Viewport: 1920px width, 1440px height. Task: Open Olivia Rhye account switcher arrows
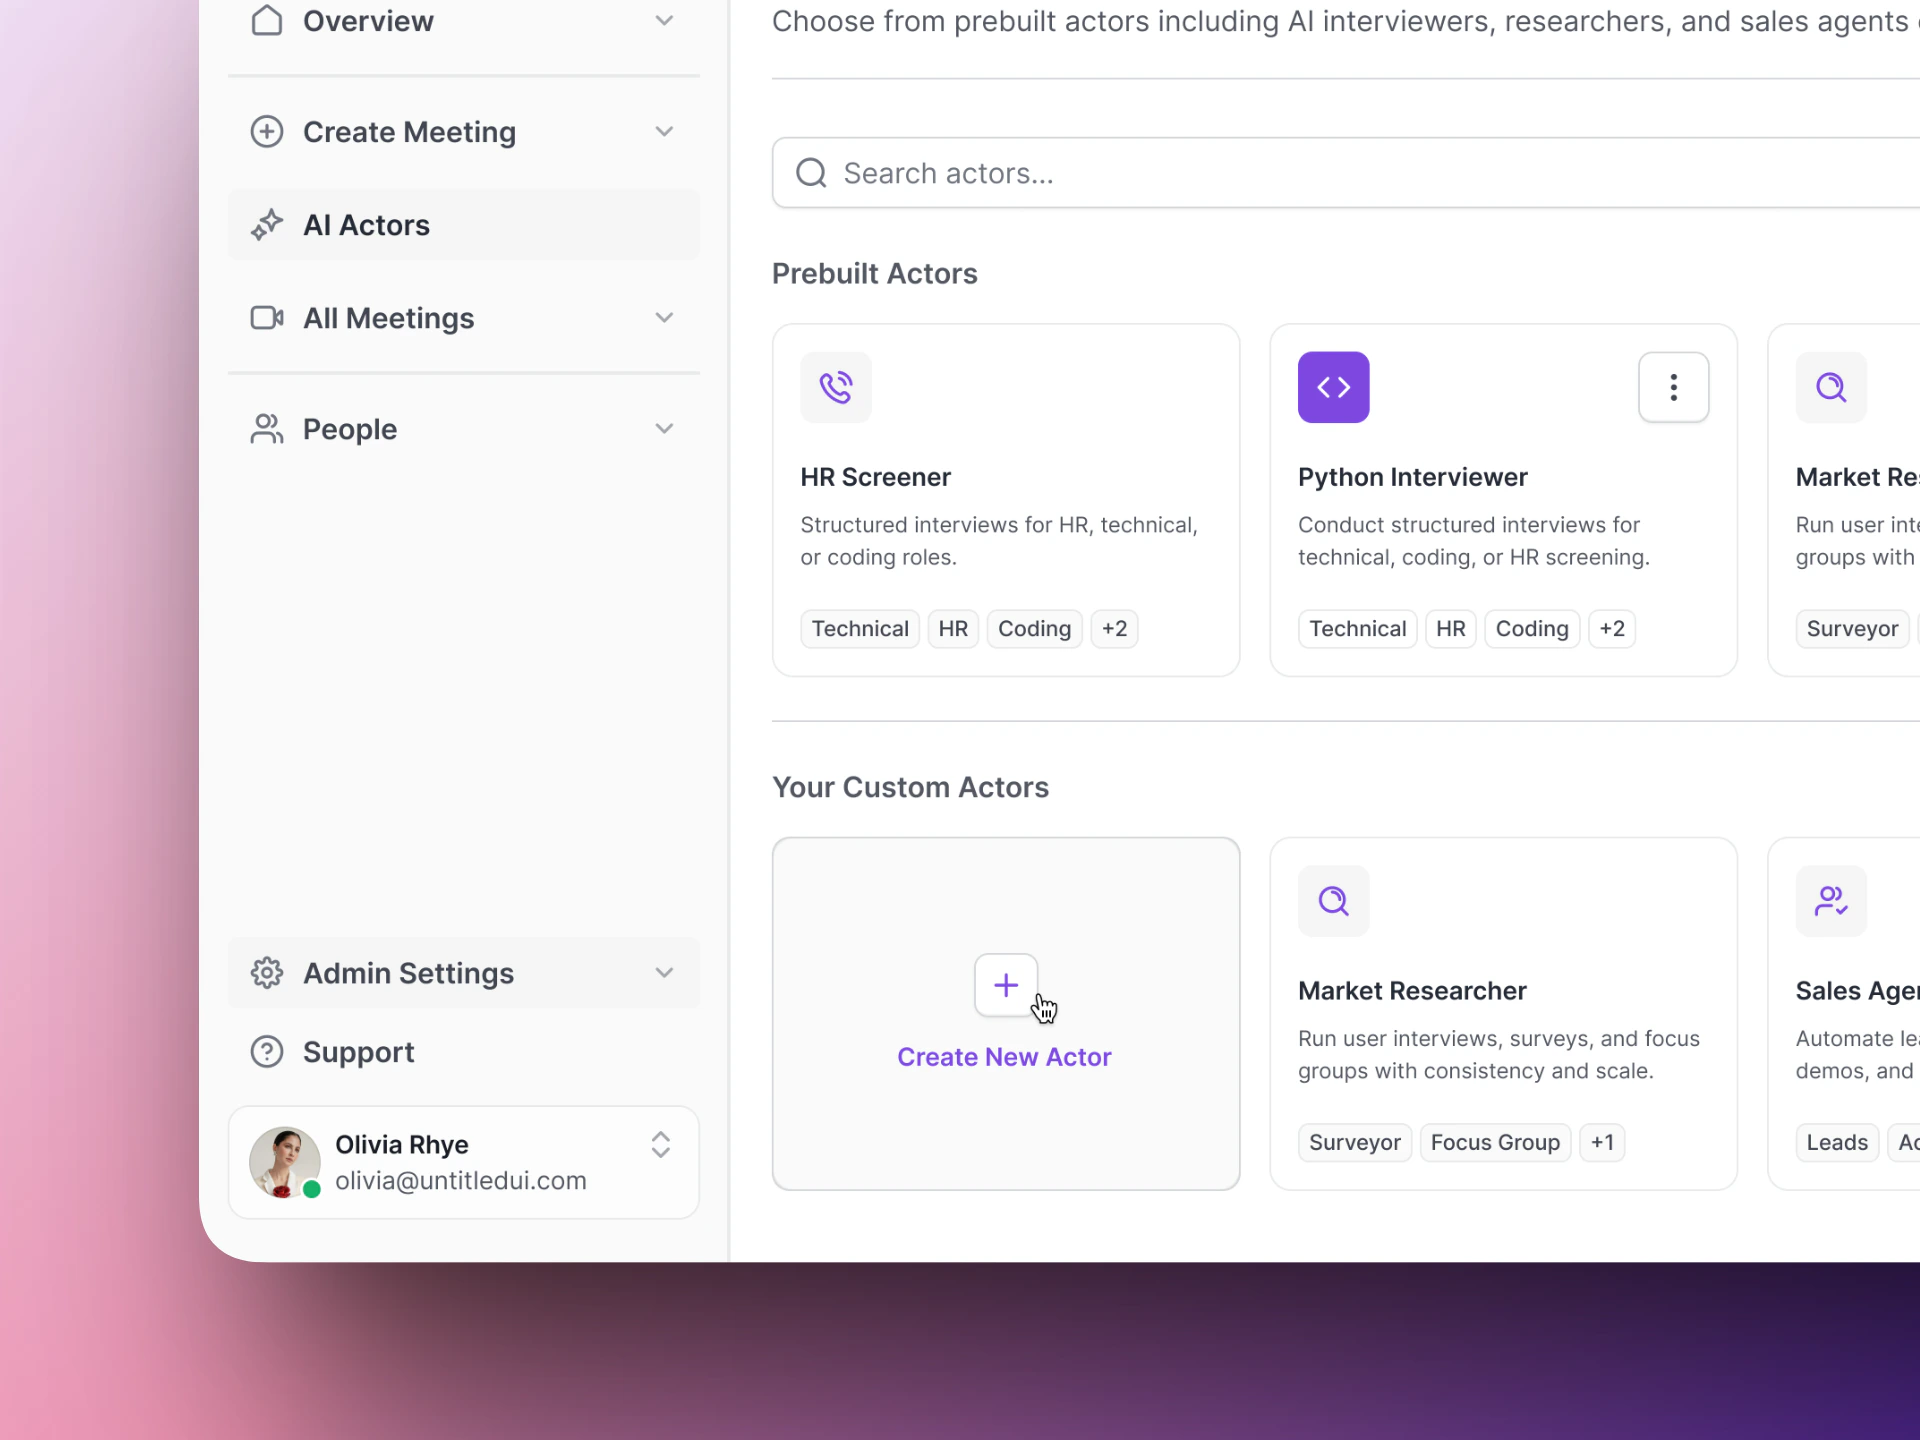[660, 1144]
